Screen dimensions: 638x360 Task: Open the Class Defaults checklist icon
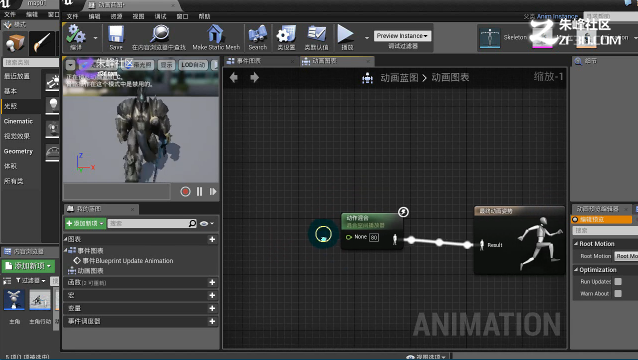click(x=317, y=34)
